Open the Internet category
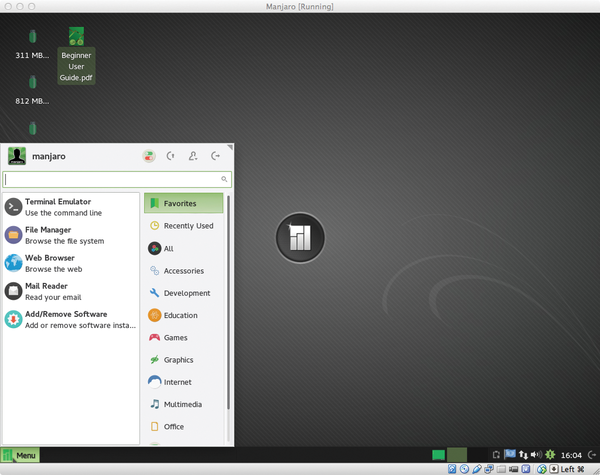600x475 pixels. [184, 382]
